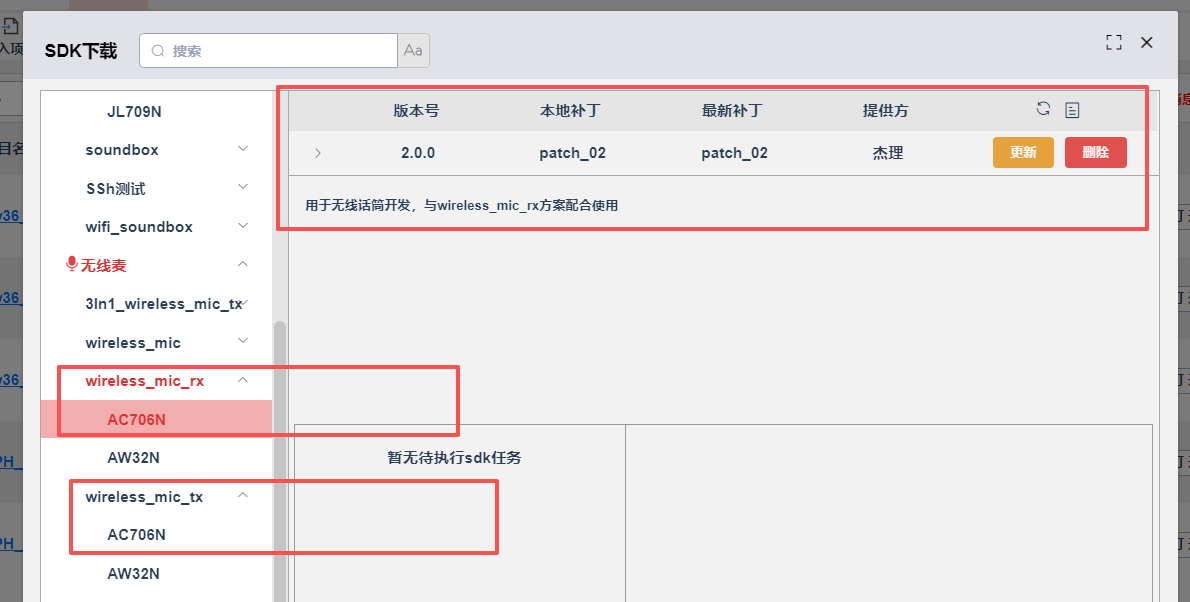Viewport: 1190px width, 602px height.
Task: Focus the 搜索 search field
Action: pyautogui.click(x=269, y=51)
